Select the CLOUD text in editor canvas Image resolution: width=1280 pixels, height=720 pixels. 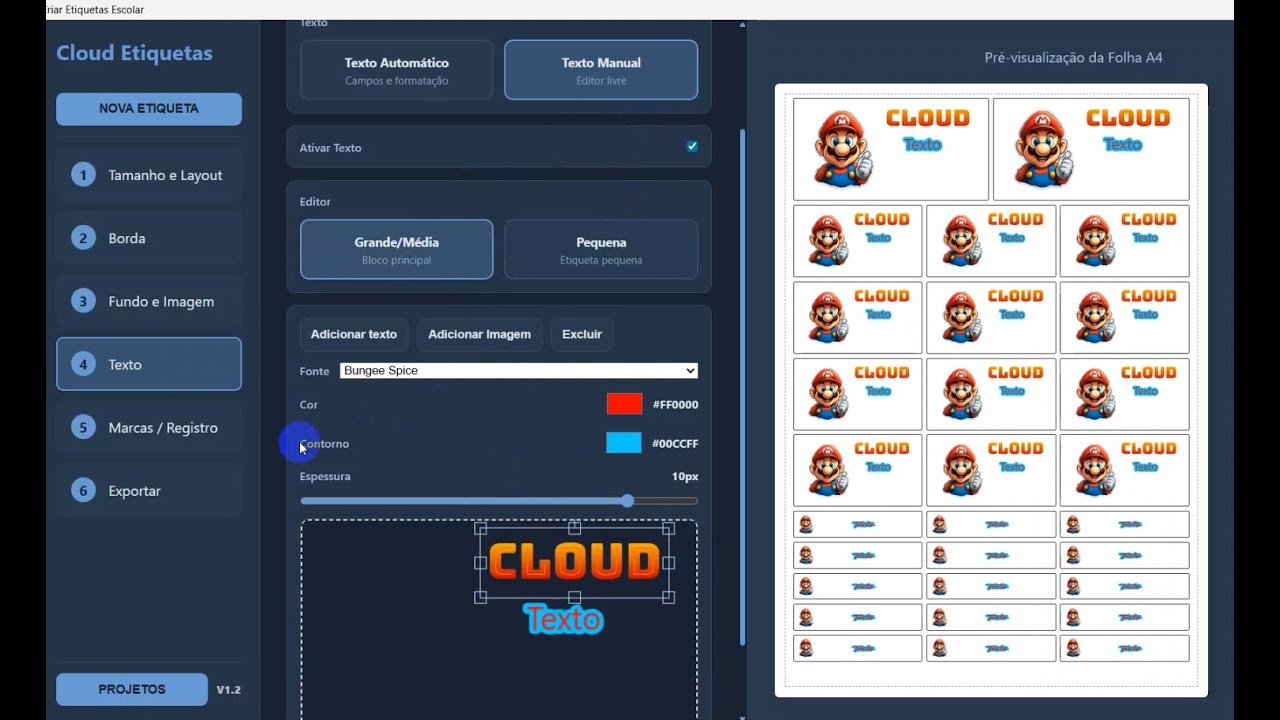point(574,562)
